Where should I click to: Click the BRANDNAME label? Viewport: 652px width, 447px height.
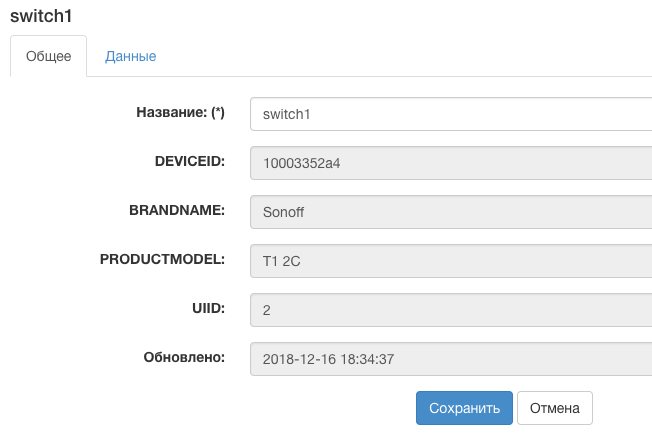pyautogui.click(x=177, y=210)
